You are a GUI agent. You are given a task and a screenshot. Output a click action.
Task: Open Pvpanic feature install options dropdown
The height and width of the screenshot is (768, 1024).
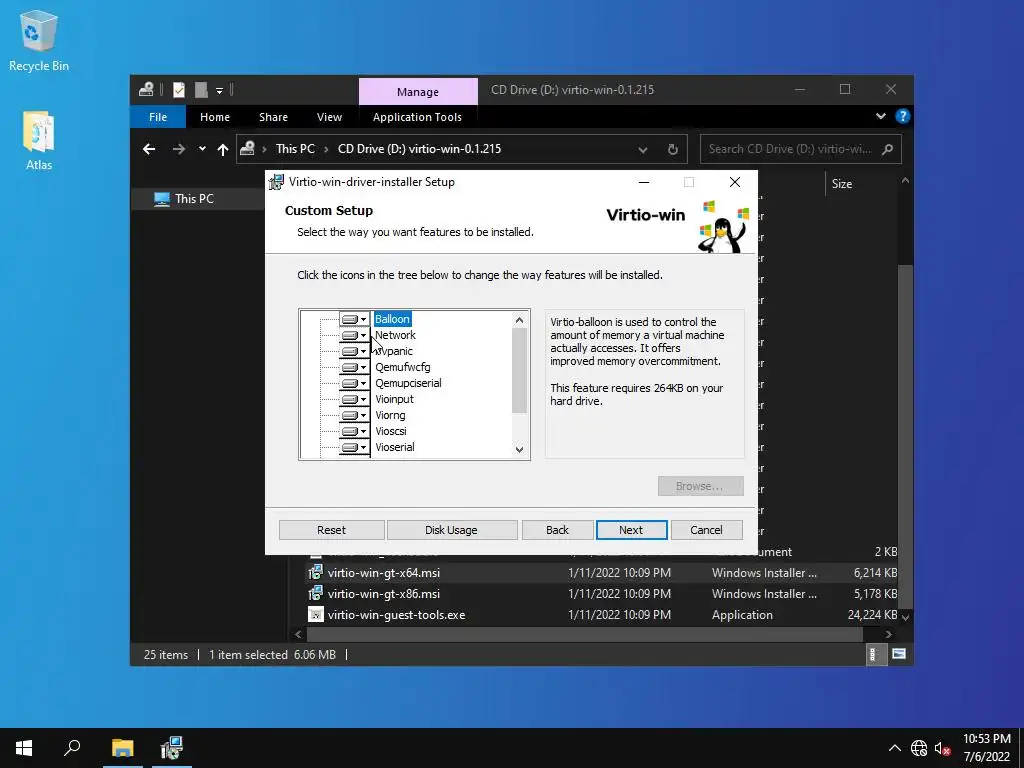(355, 351)
